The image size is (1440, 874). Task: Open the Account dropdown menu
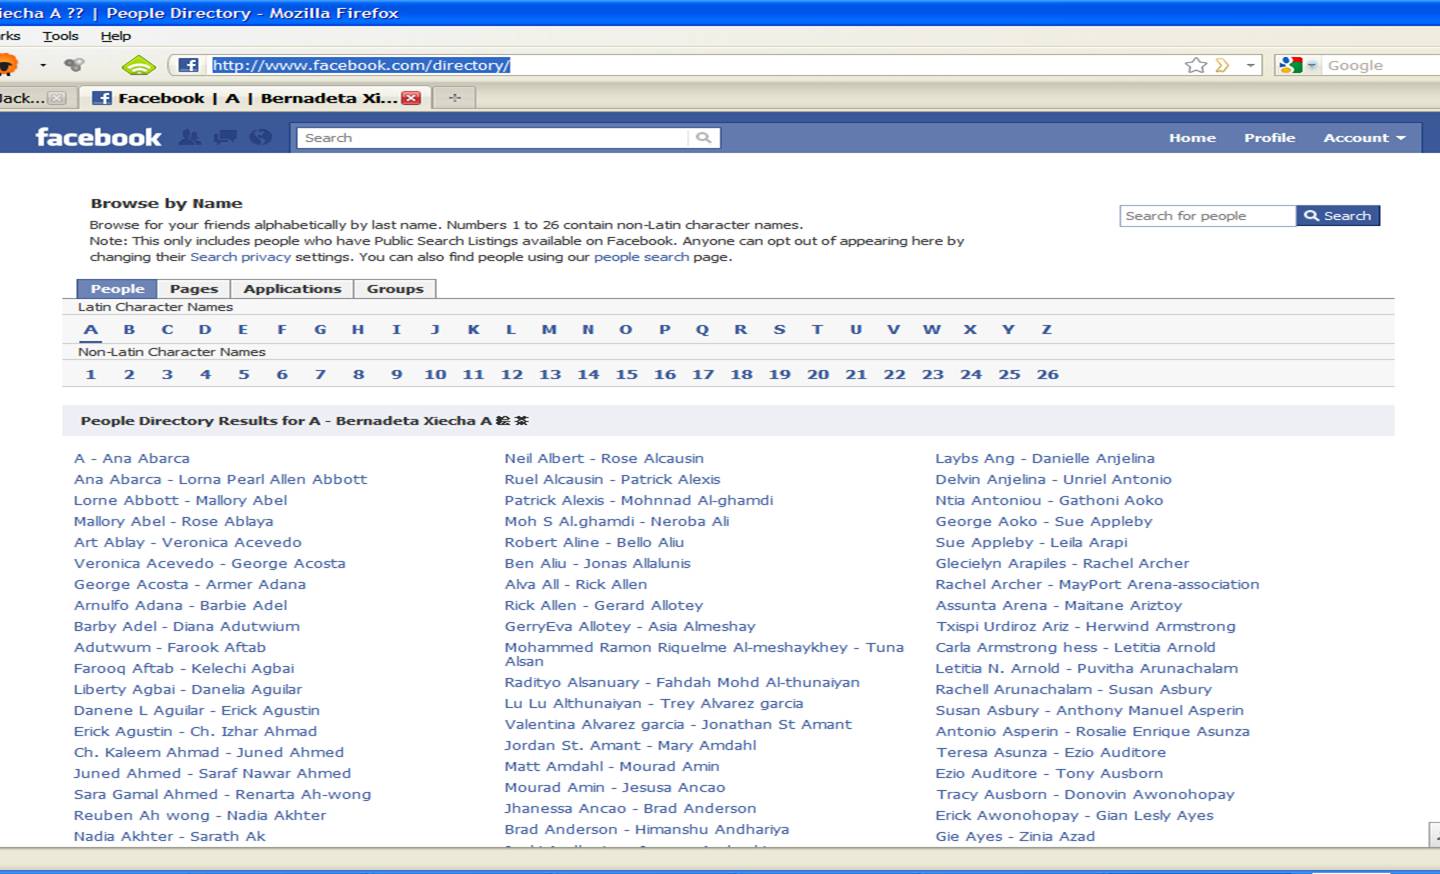[1362, 137]
